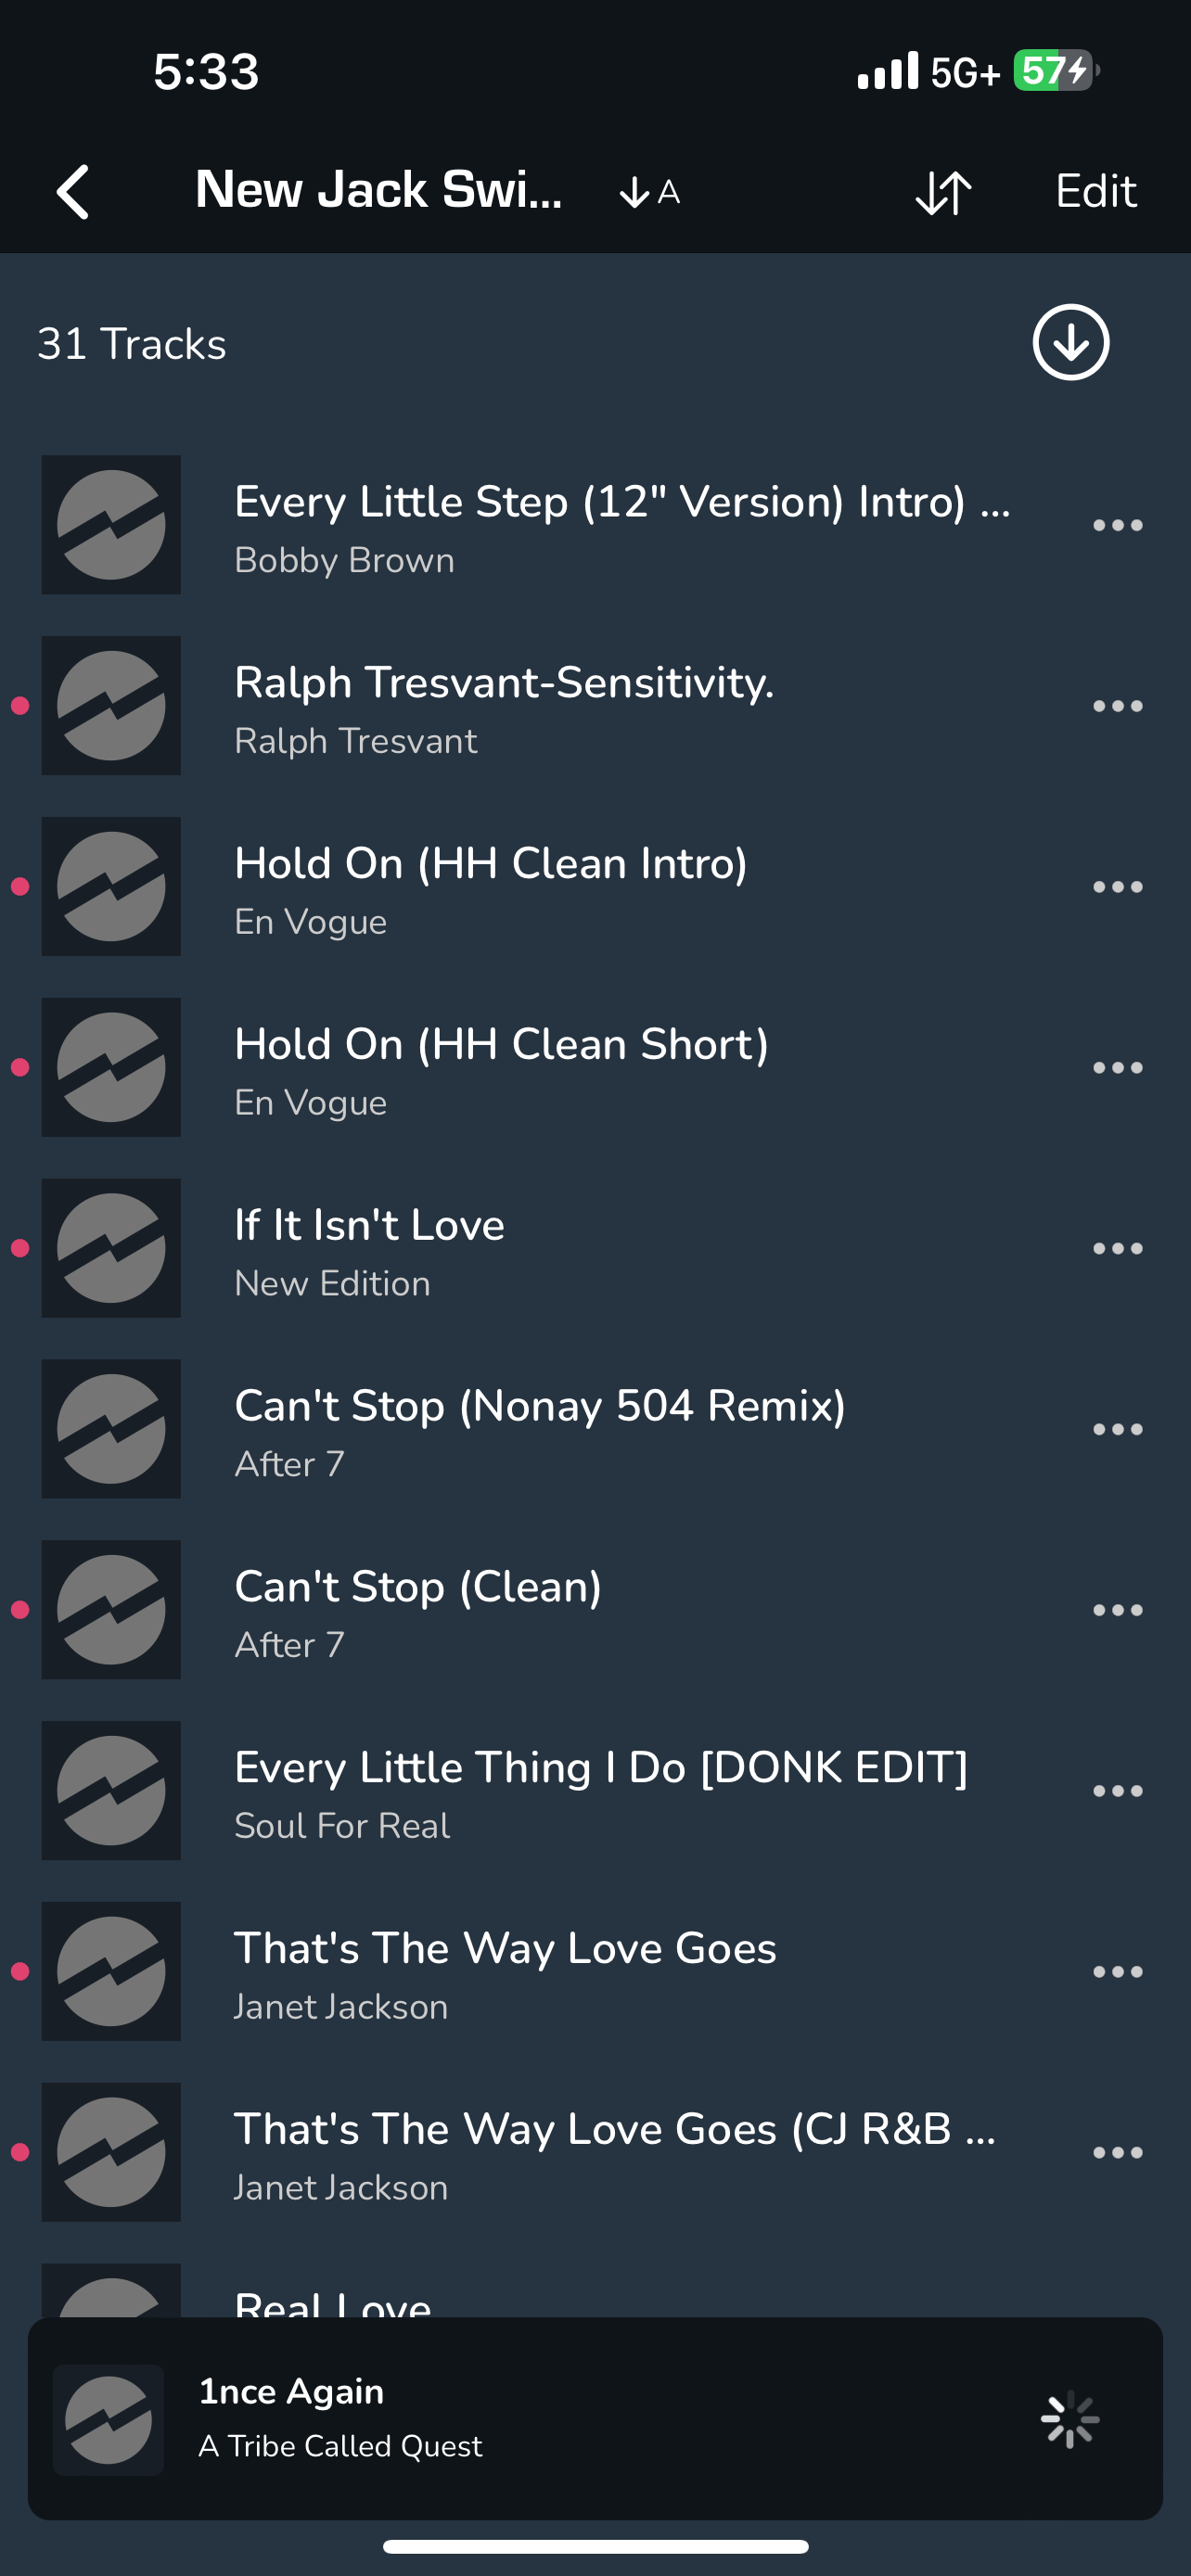This screenshot has width=1191, height=2576.
Task: Select Hold On (HH Clean Short) track
Action: (595, 1067)
